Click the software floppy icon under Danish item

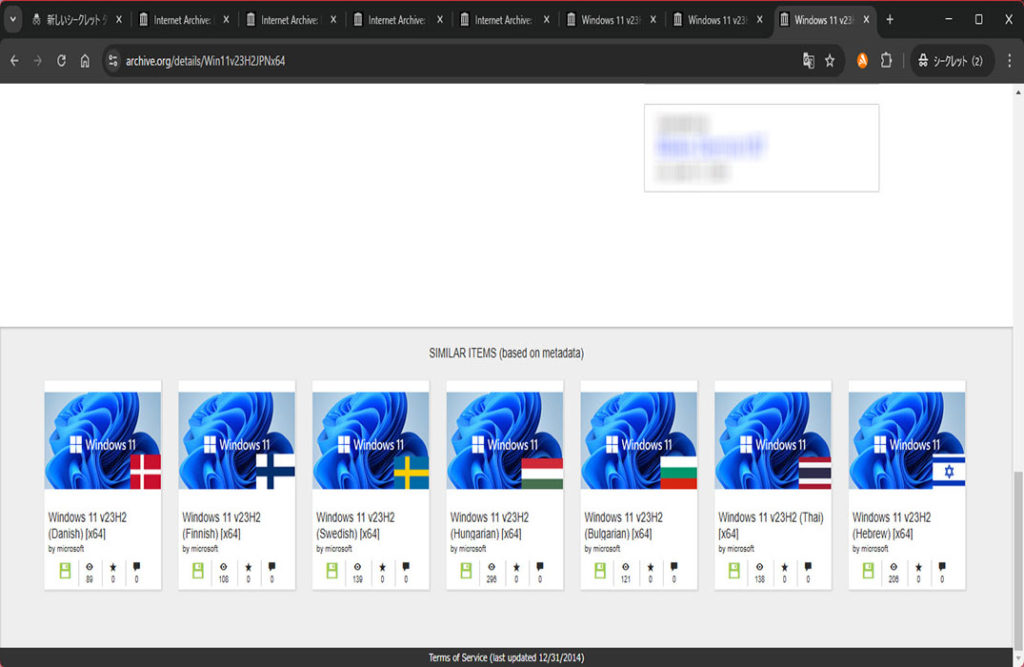coord(66,570)
